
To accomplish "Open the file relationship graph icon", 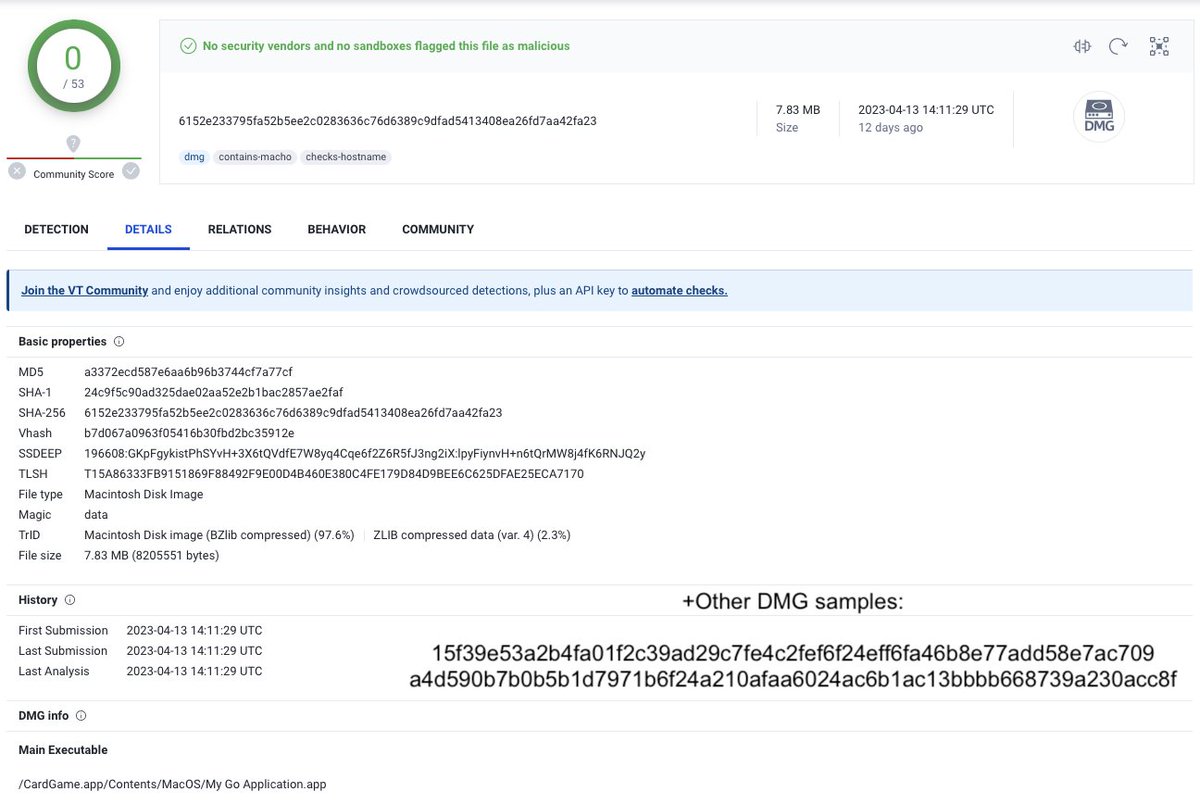I will click(1159, 46).
